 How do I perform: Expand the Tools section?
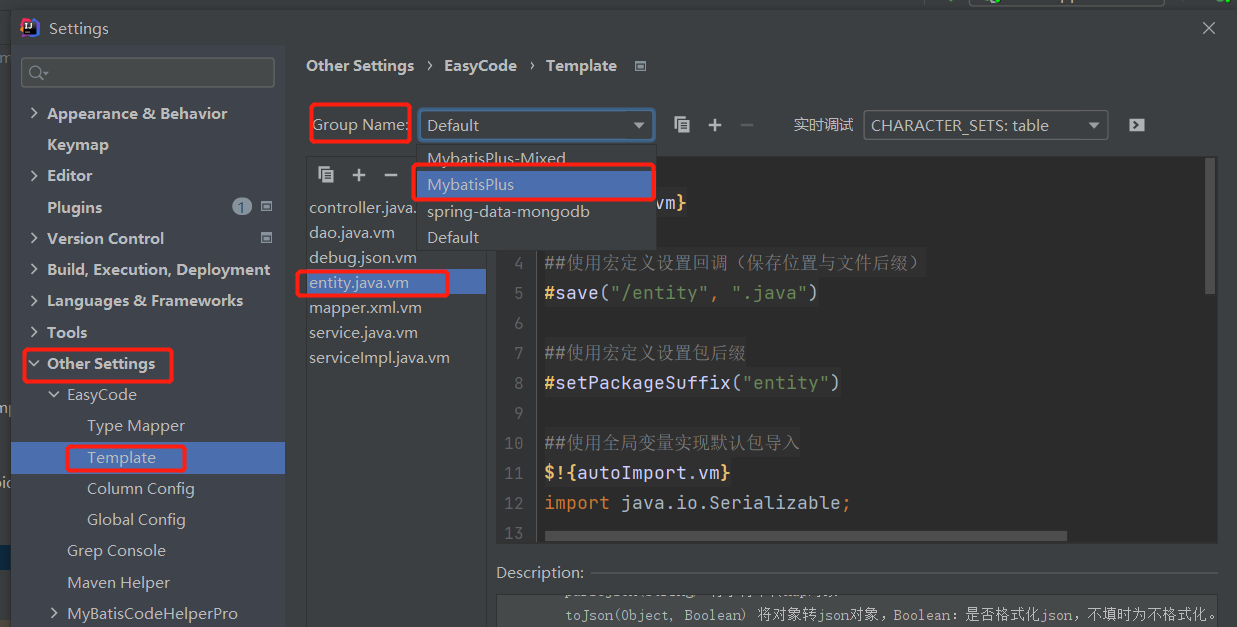[x=35, y=332]
